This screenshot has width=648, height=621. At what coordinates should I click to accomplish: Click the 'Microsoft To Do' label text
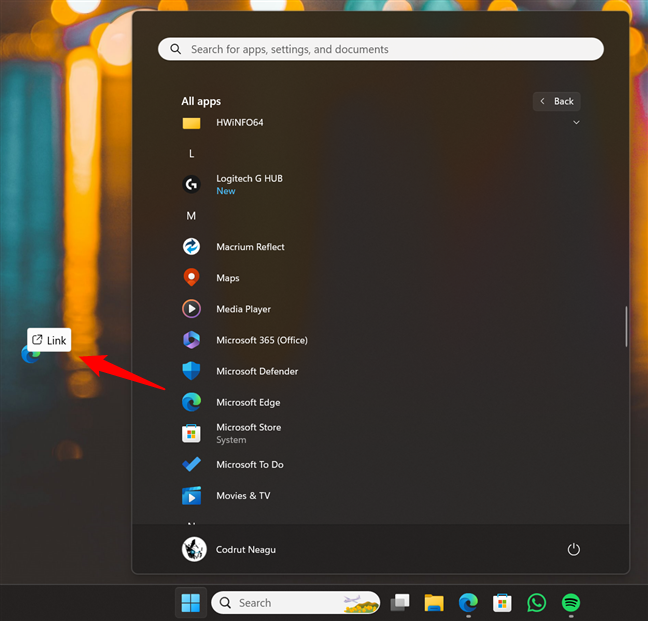pos(250,464)
